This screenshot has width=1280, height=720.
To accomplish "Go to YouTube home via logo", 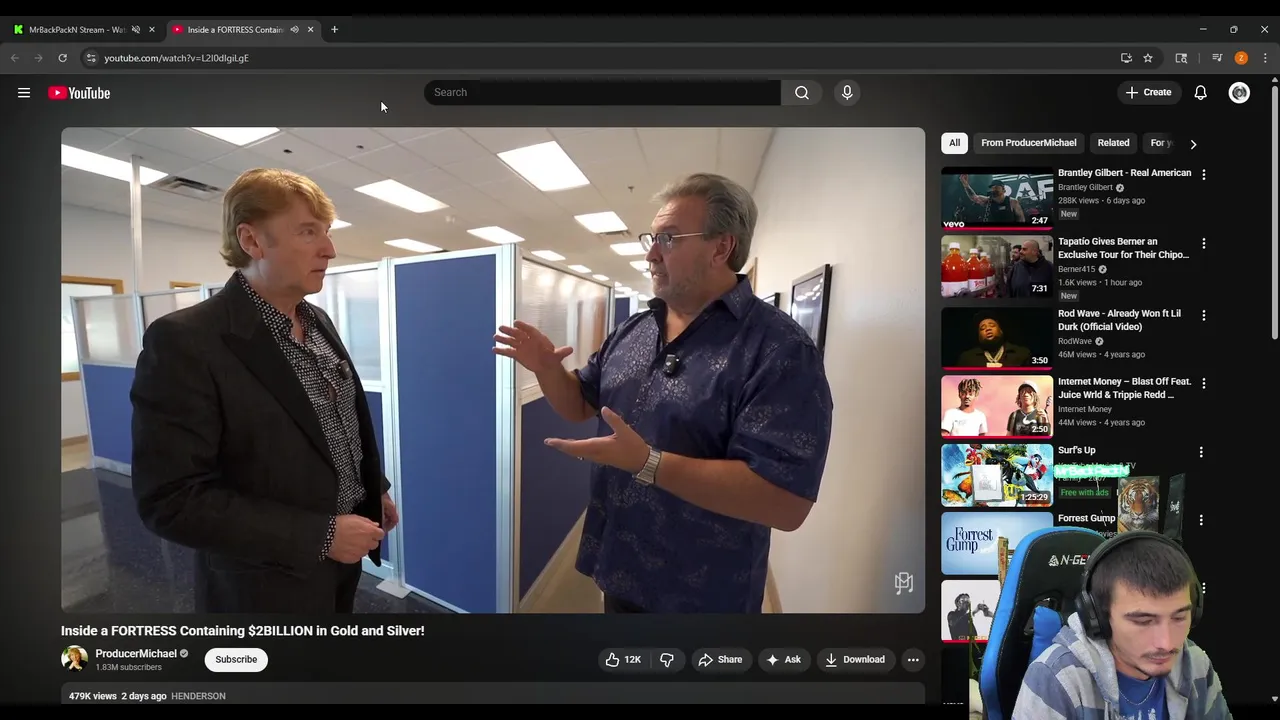I will 79,93.
